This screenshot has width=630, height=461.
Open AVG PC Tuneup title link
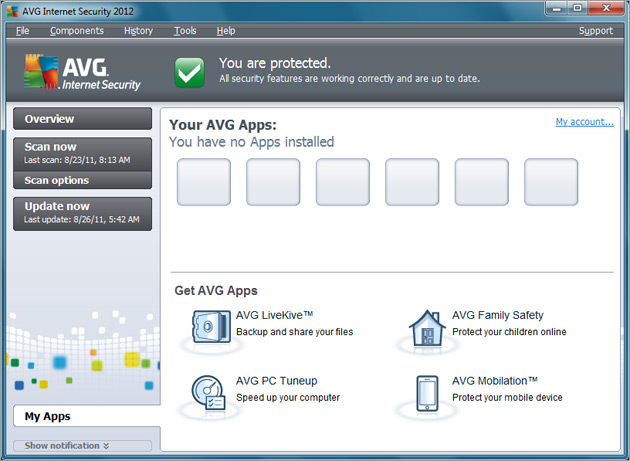click(x=276, y=381)
